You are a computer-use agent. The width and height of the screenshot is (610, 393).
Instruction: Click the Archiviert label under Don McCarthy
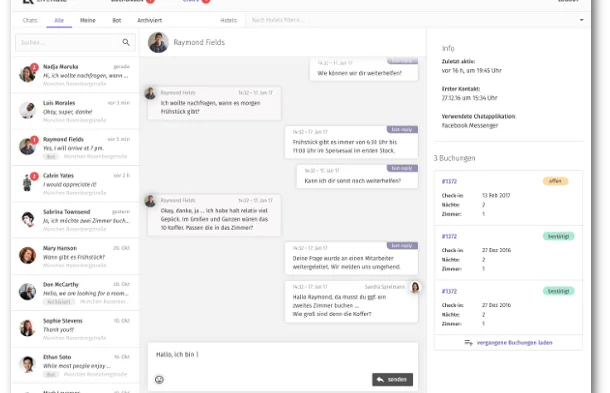[58, 302]
